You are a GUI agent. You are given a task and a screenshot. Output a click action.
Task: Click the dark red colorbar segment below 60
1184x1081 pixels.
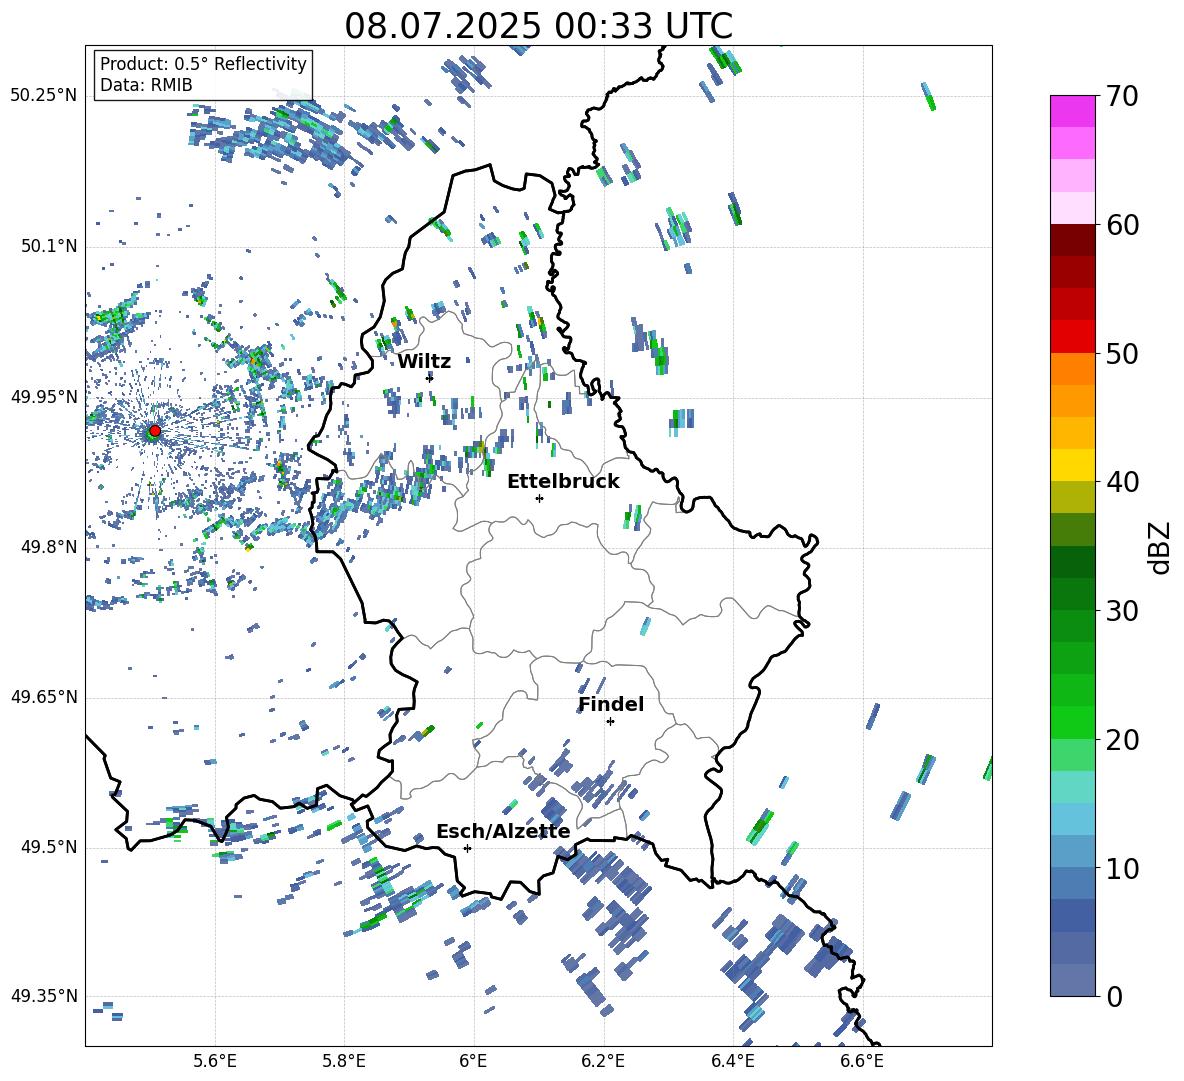[x=1072, y=240]
